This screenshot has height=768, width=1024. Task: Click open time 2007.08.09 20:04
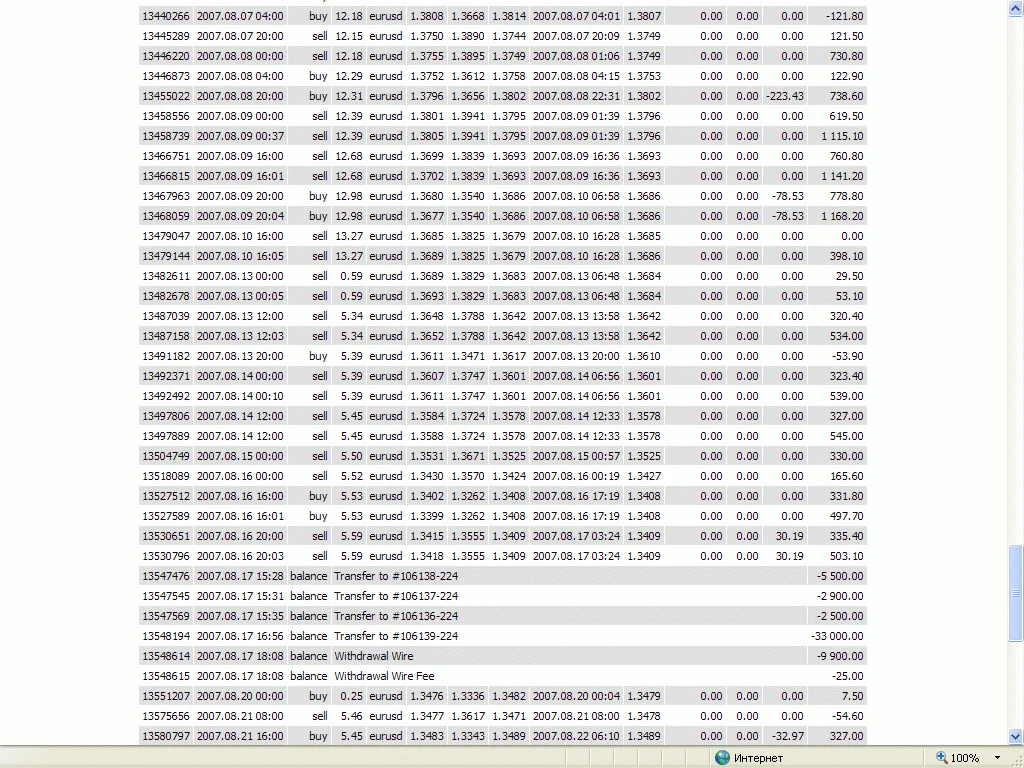tap(240, 216)
